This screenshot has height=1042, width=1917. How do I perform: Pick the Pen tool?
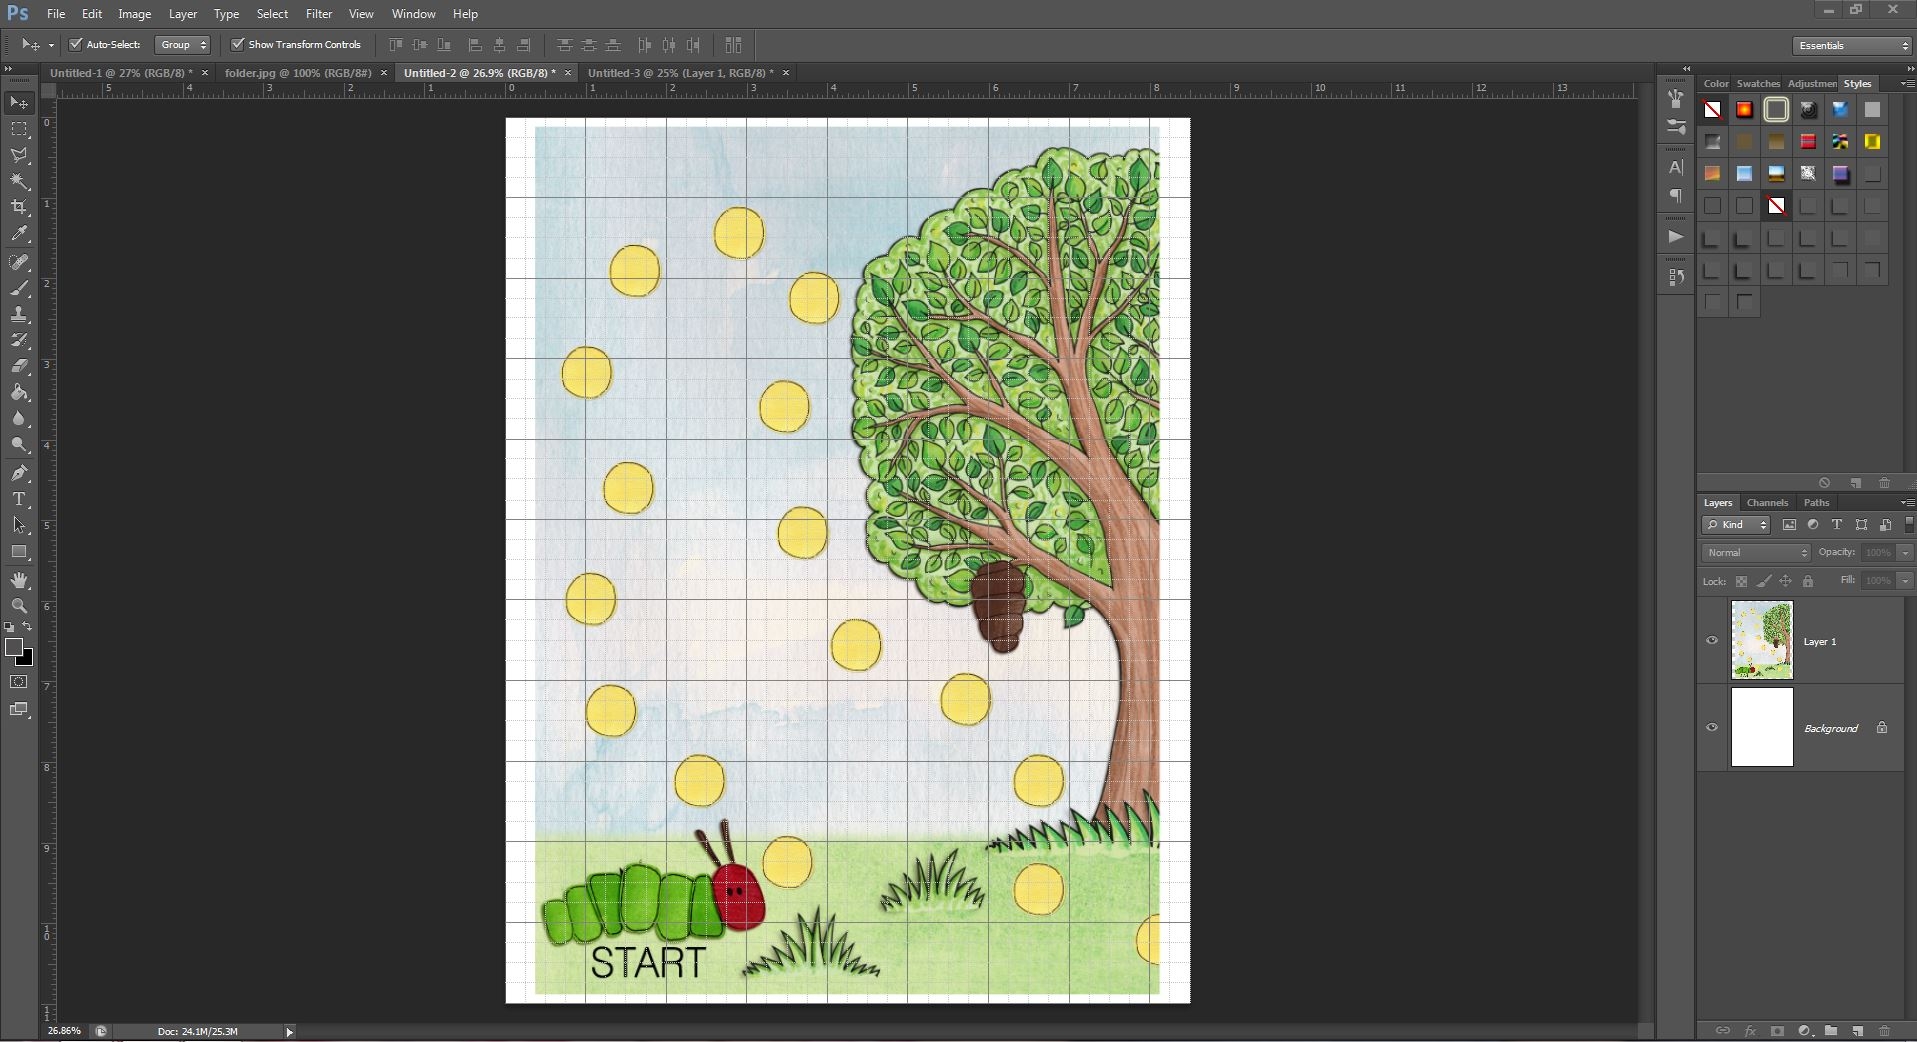pos(19,473)
